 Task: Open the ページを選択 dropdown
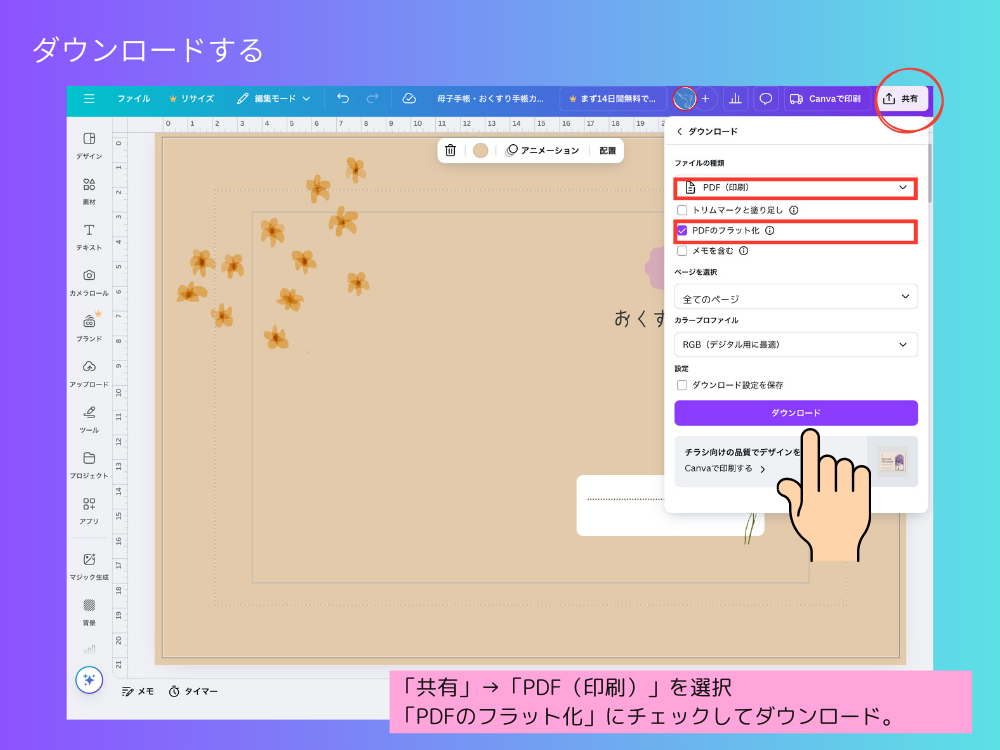click(x=795, y=296)
